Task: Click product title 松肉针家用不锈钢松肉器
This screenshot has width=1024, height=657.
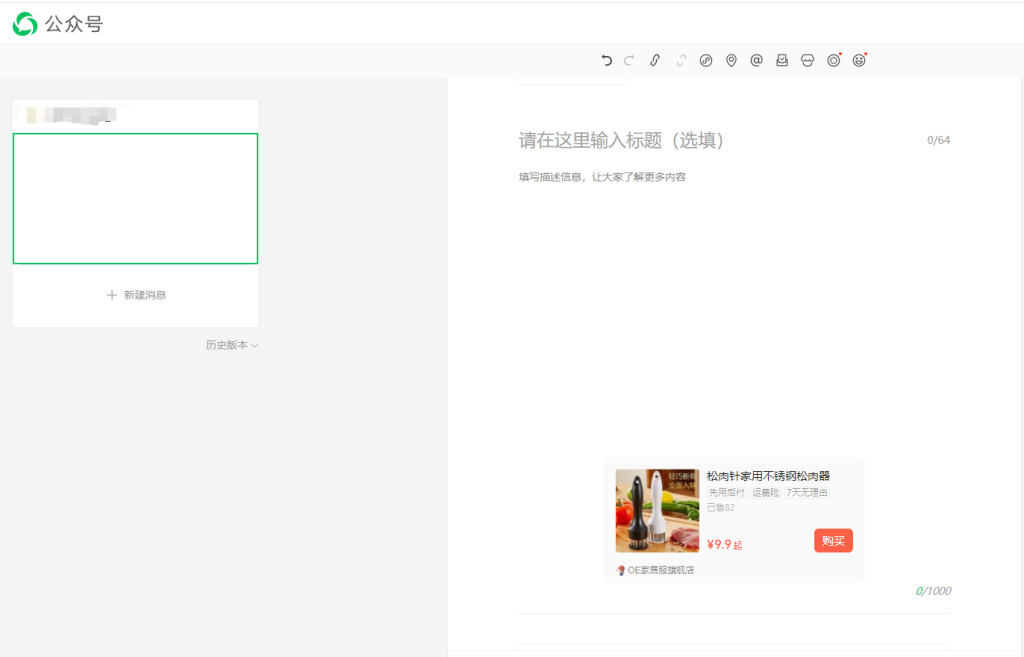Action: click(768, 476)
